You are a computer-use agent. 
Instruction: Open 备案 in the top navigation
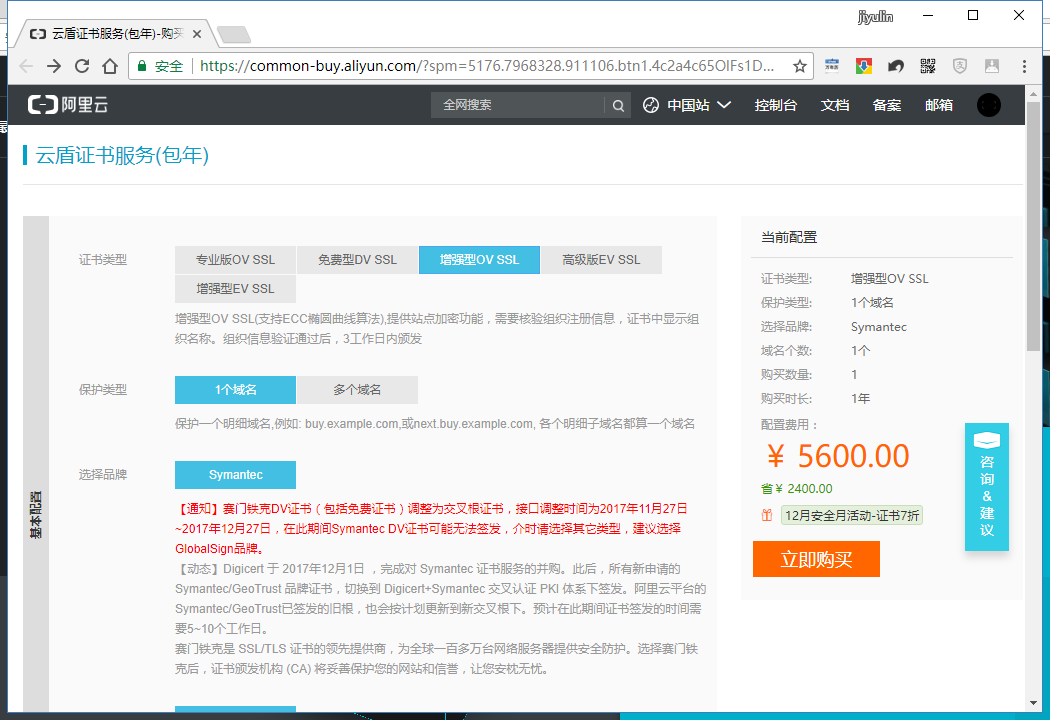(x=887, y=105)
